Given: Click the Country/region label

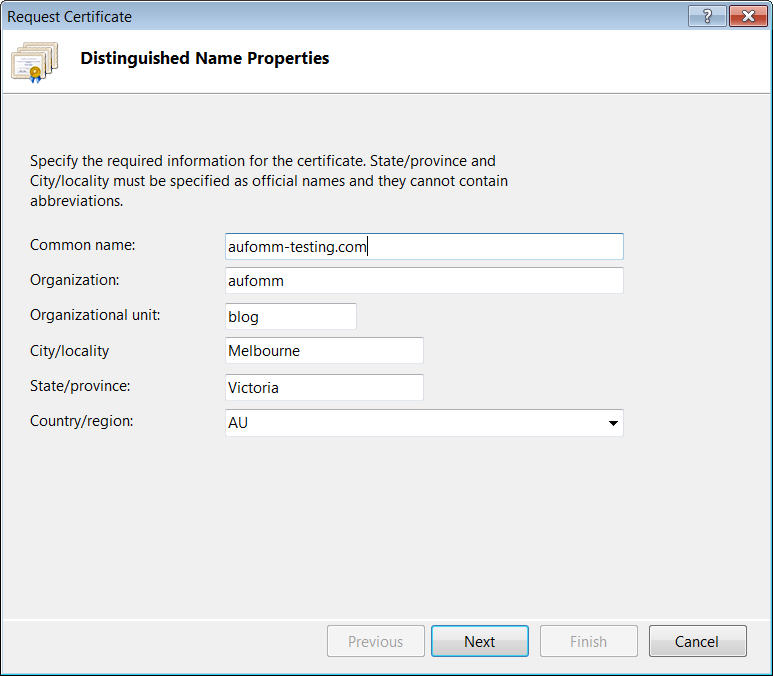Looking at the screenshot, I should 81,421.
